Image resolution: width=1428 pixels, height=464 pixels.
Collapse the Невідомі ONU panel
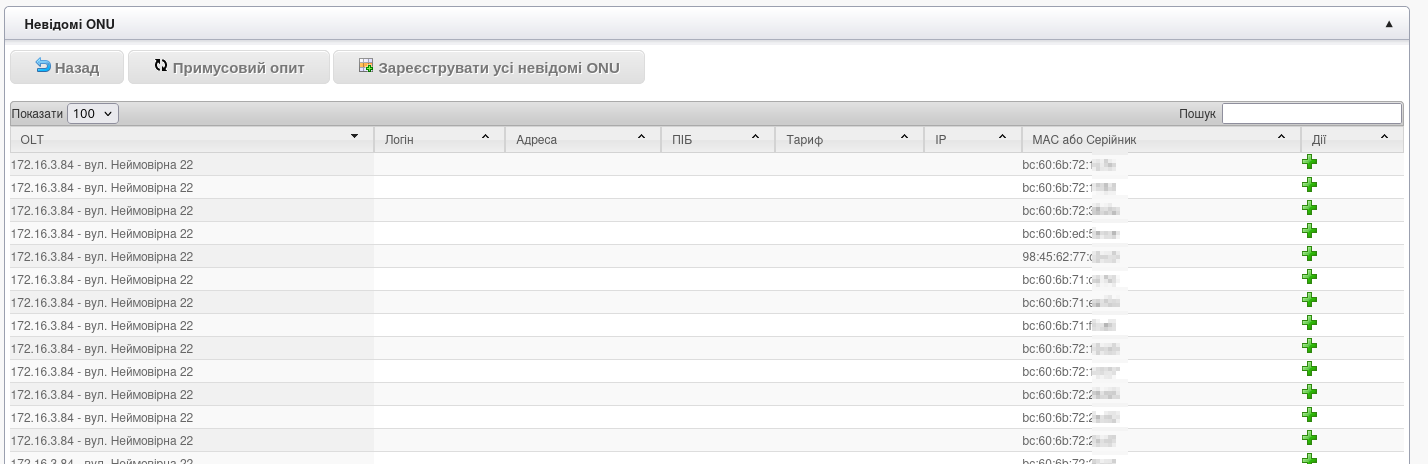1388,23
